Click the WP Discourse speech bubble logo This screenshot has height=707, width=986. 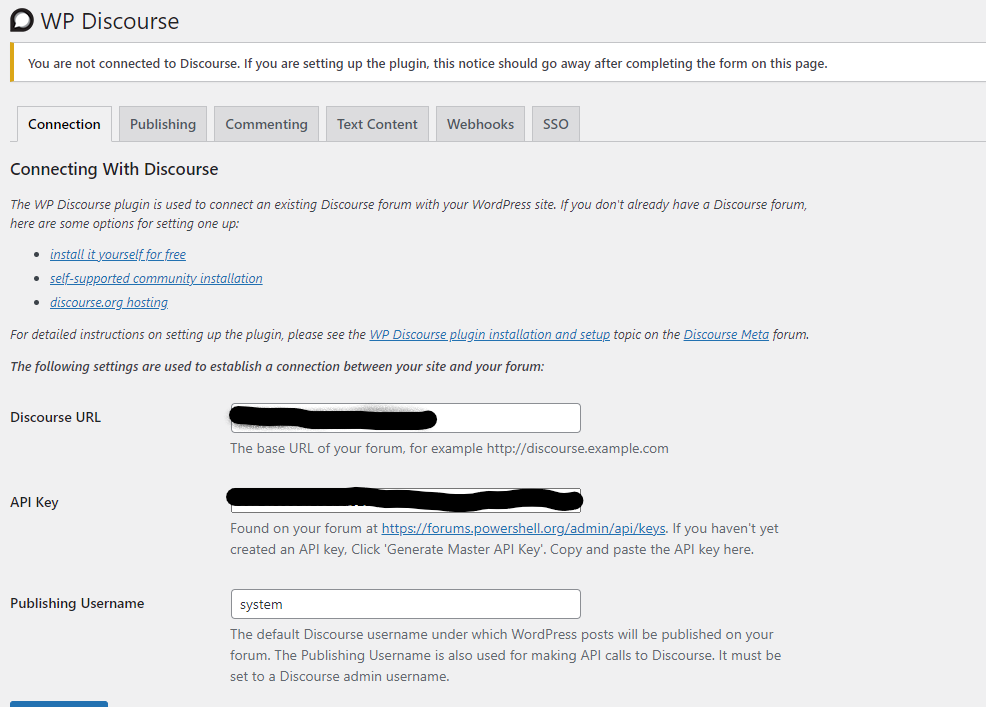(x=22, y=20)
